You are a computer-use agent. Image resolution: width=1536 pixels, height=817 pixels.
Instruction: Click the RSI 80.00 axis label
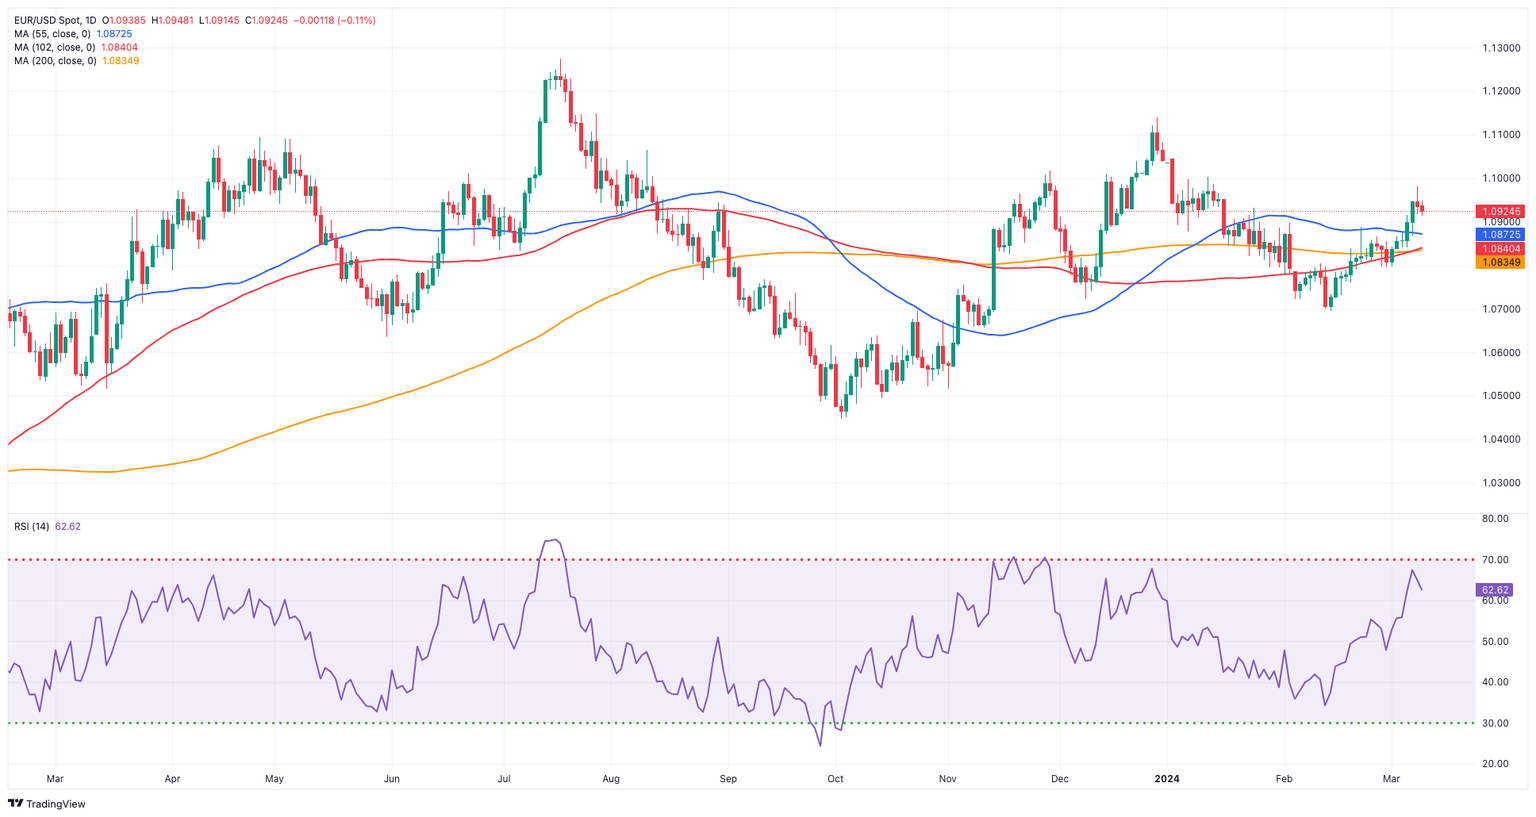click(x=1495, y=519)
